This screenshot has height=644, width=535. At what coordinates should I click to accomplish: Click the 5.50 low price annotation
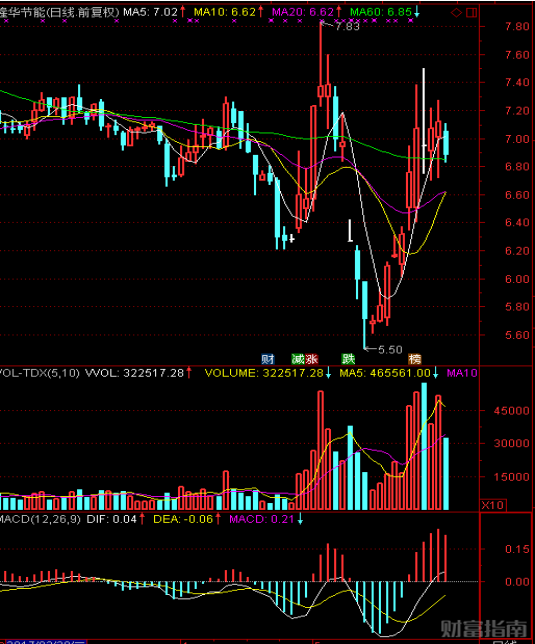click(x=390, y=350)
